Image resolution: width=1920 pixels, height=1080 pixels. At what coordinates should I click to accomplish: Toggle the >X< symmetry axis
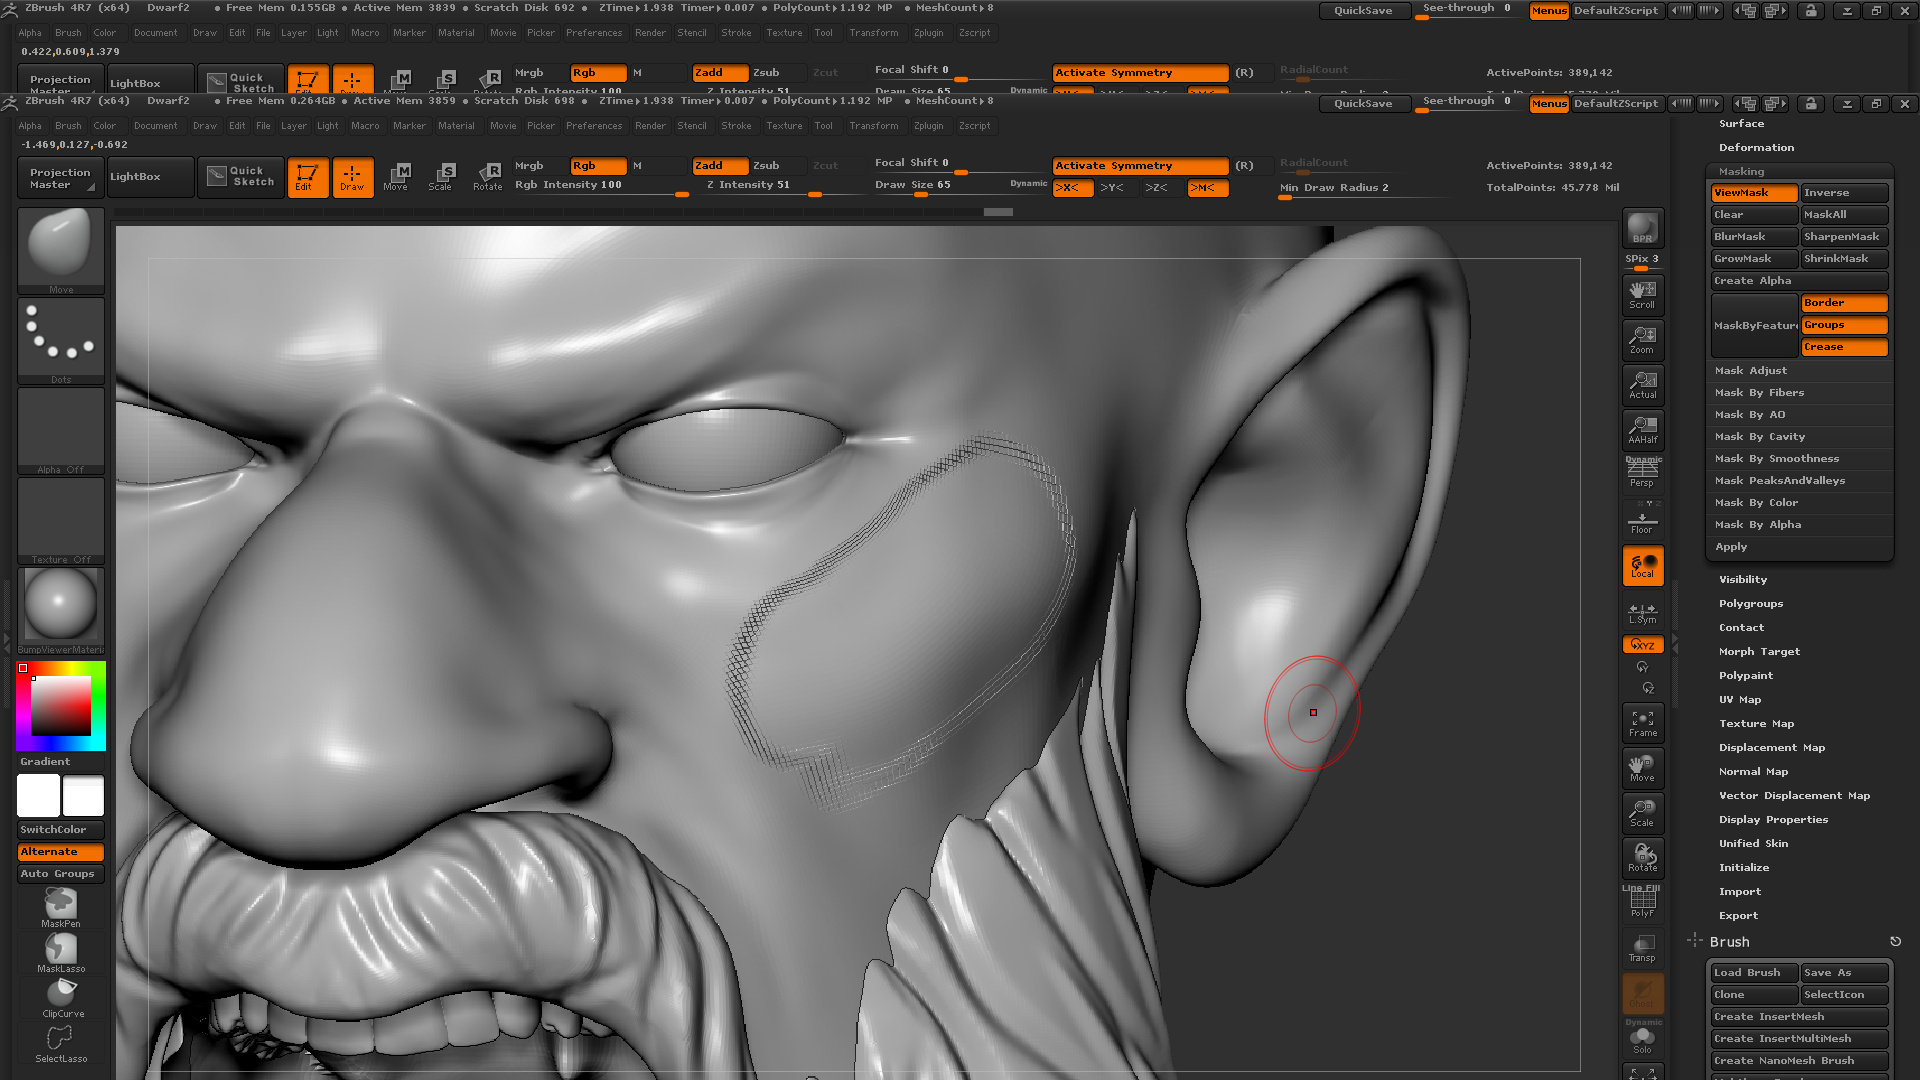1072,187
